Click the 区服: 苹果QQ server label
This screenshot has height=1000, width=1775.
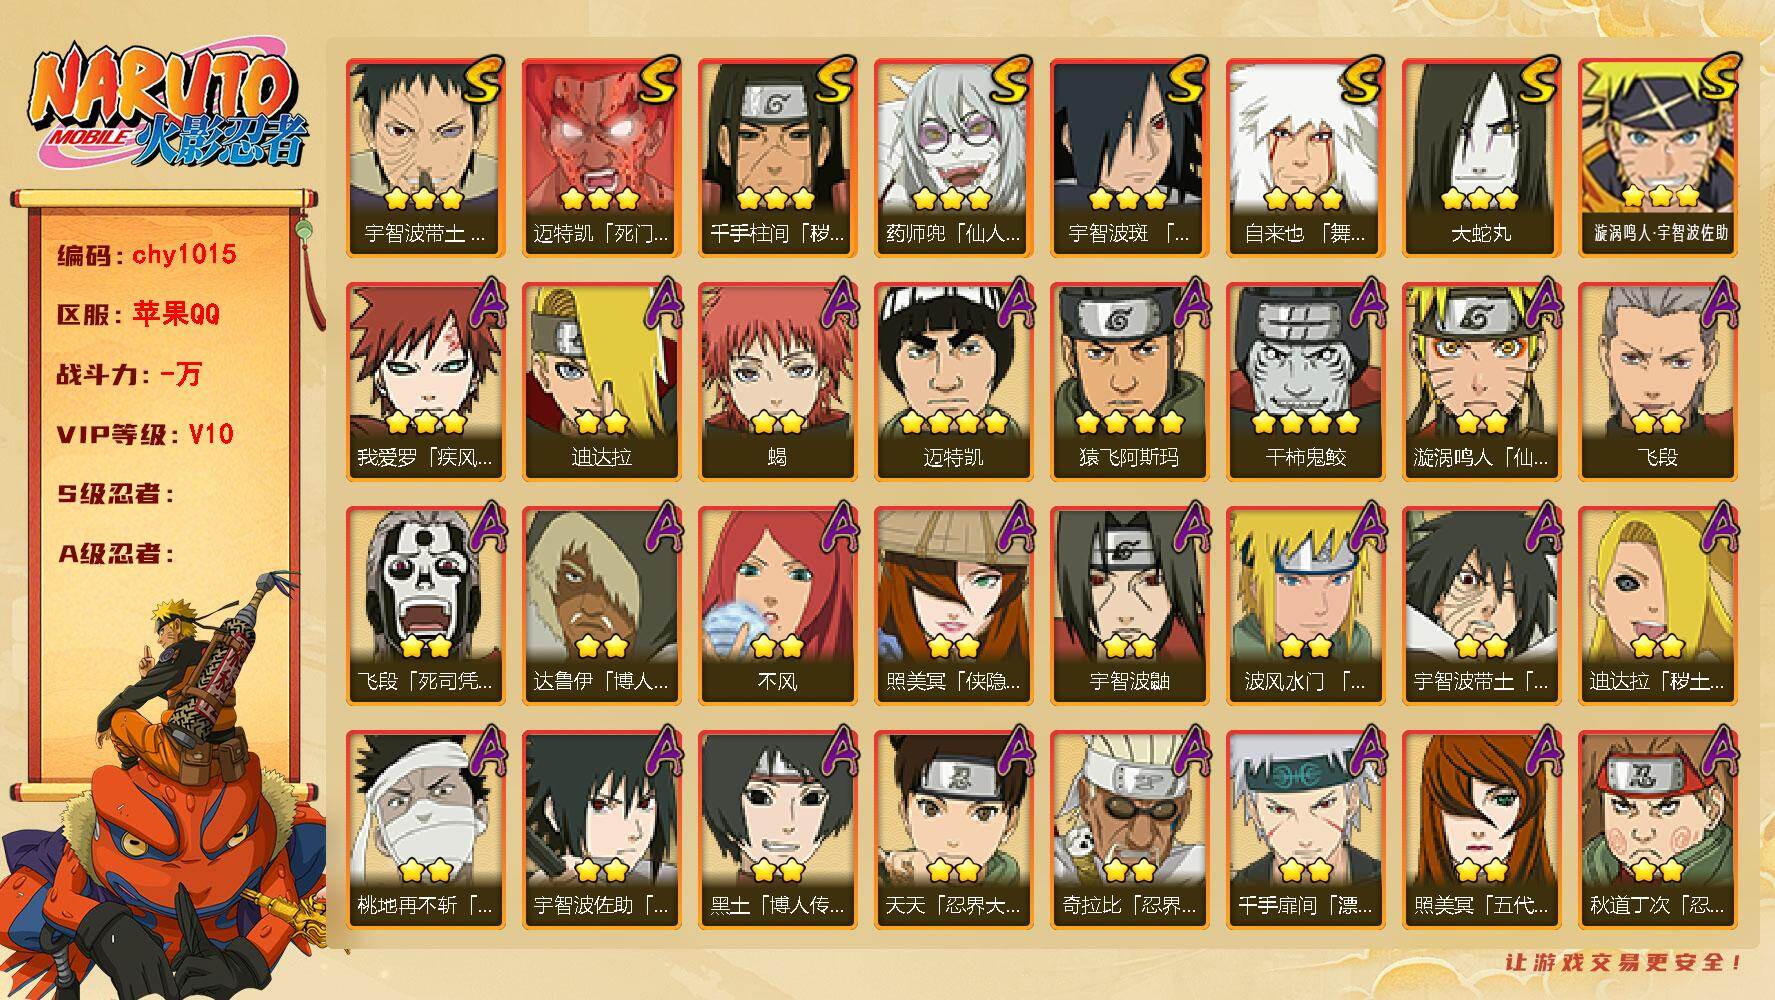pyautogui.click(x=138, y=314)
